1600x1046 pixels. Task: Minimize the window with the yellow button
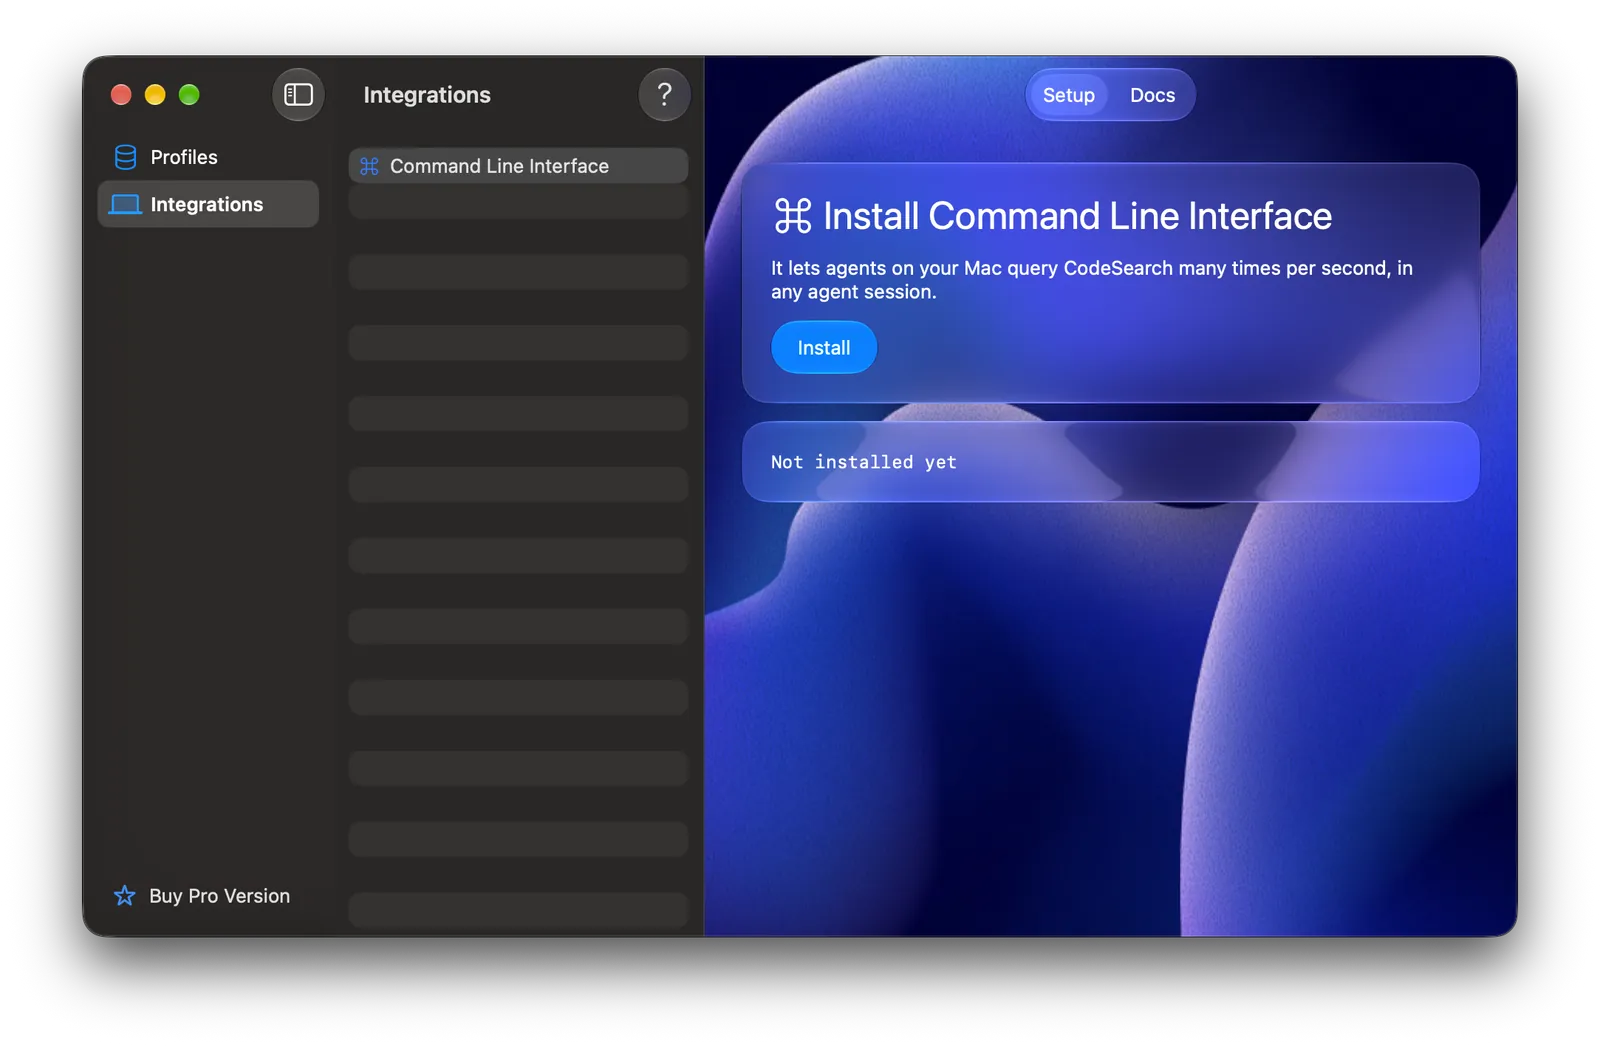(x=155, y=95)
